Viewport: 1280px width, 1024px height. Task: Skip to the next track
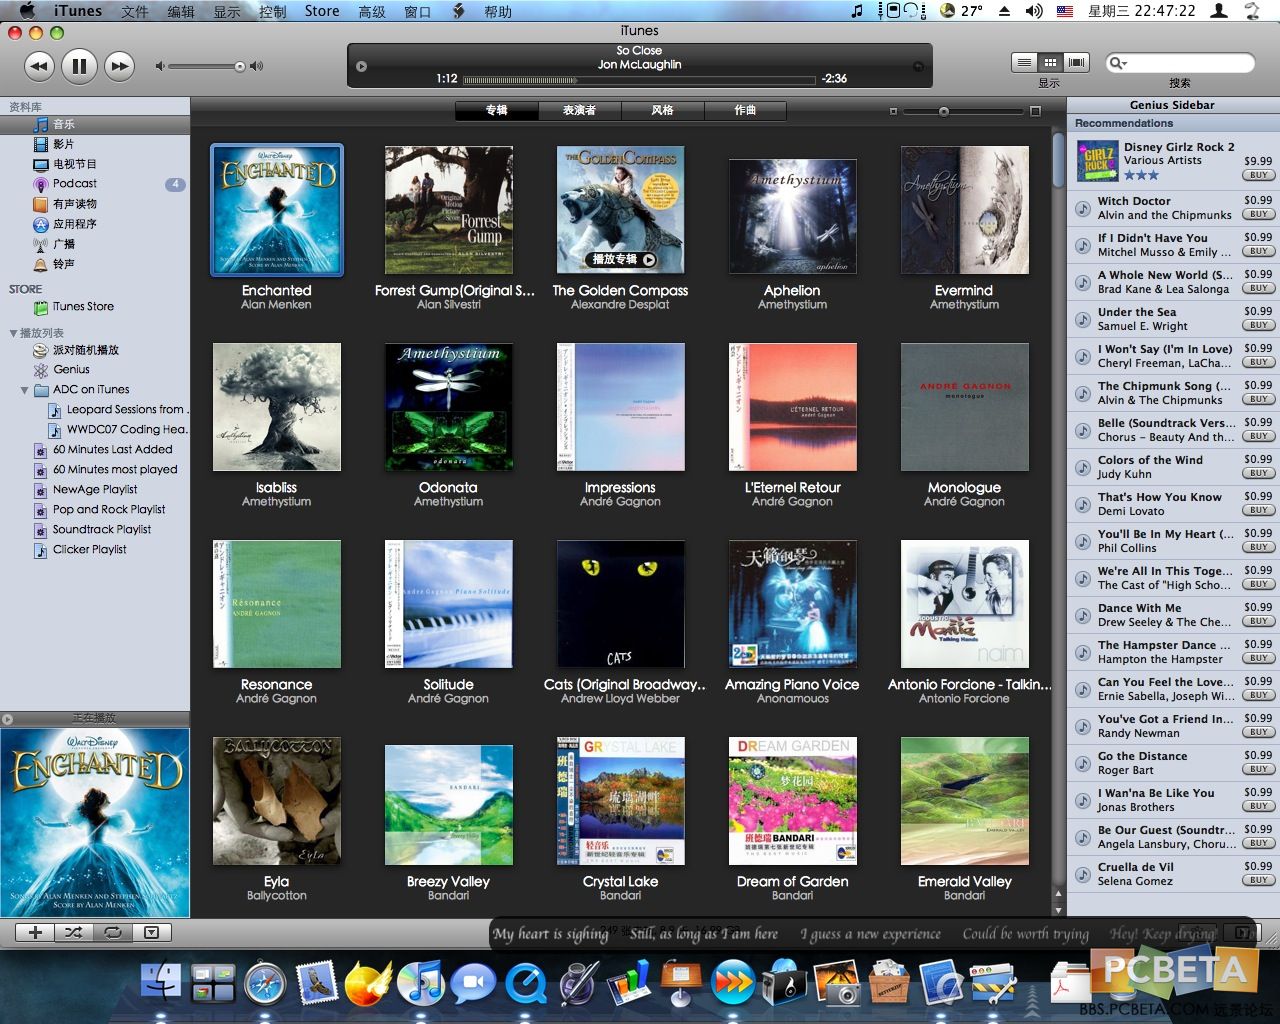coord(119,67)
